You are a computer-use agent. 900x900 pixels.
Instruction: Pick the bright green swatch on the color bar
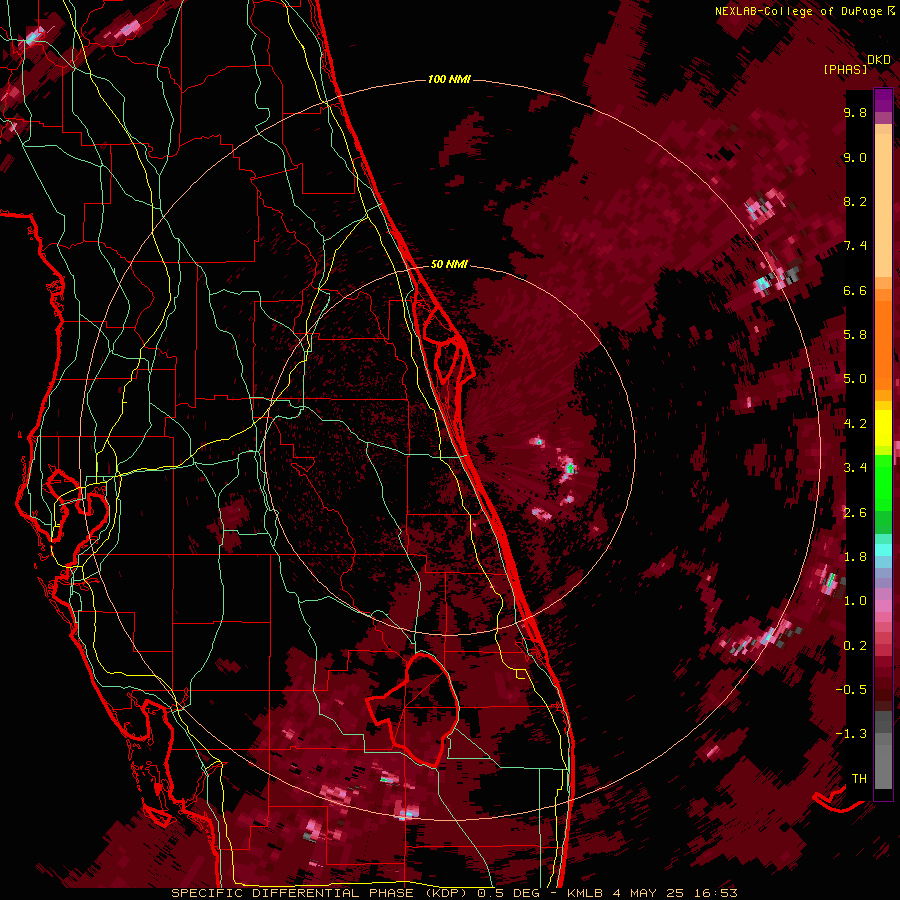(x=883, y=484)
